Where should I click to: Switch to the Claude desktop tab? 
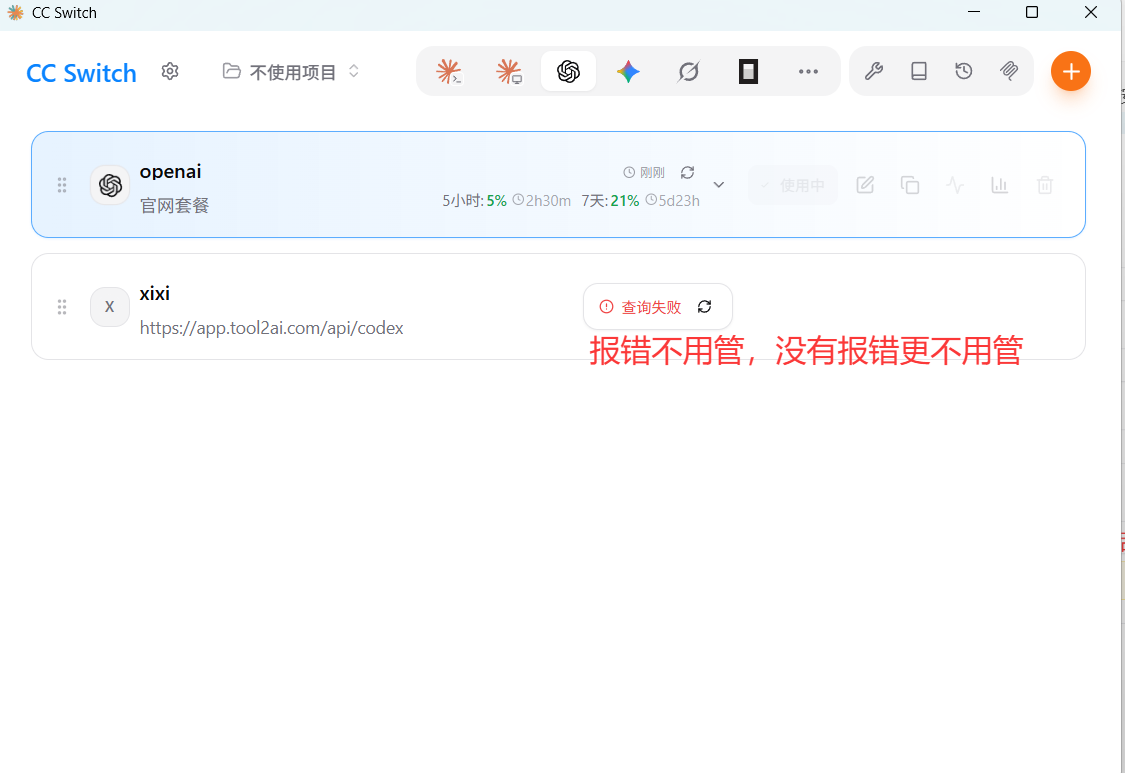(x=509, y=71)
